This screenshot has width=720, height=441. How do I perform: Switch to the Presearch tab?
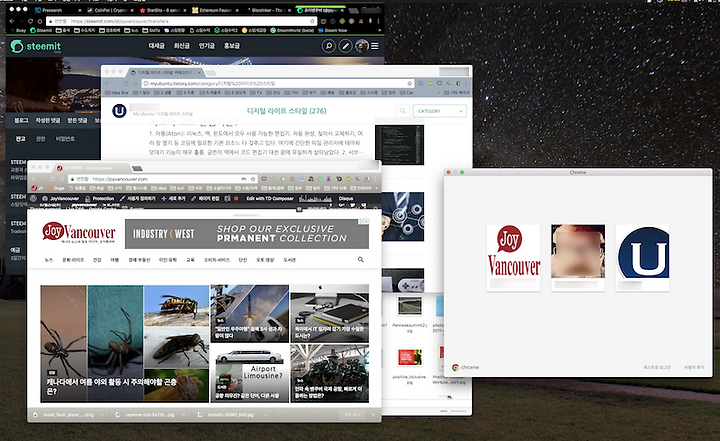tap(56, 10)
